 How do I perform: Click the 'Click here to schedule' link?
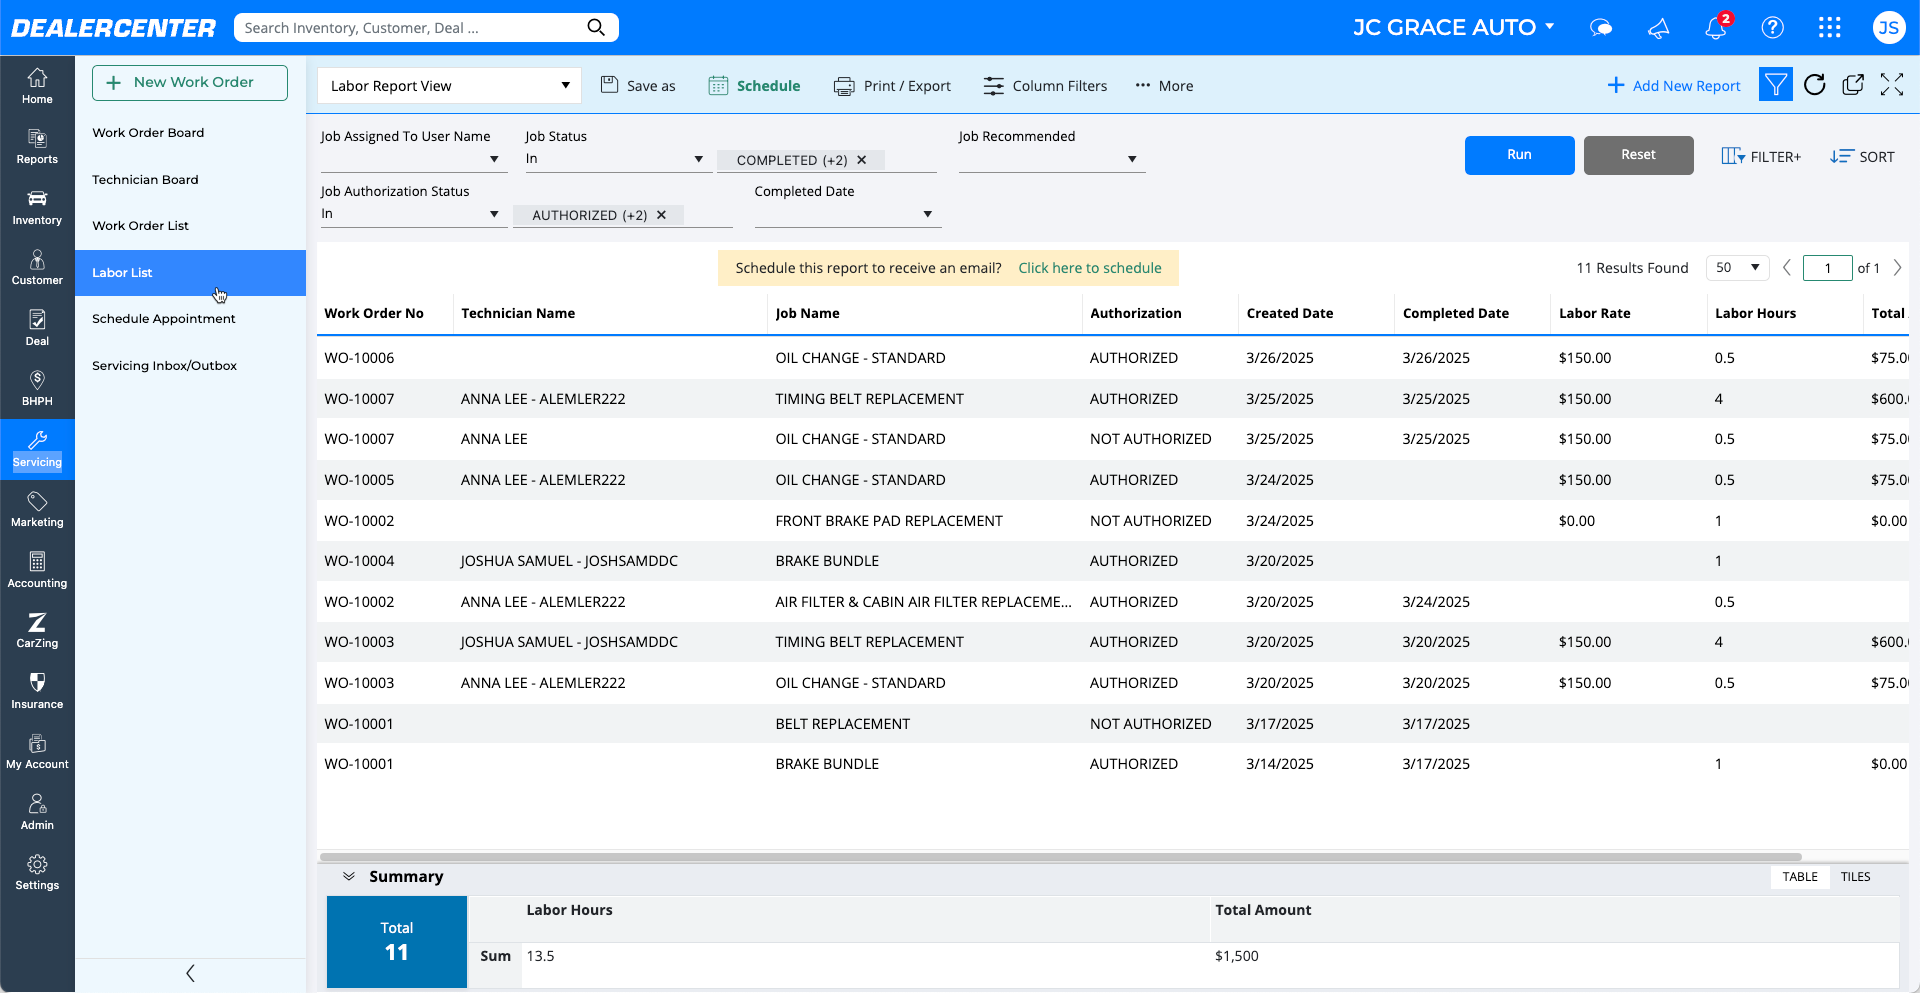click(1090, 268)
